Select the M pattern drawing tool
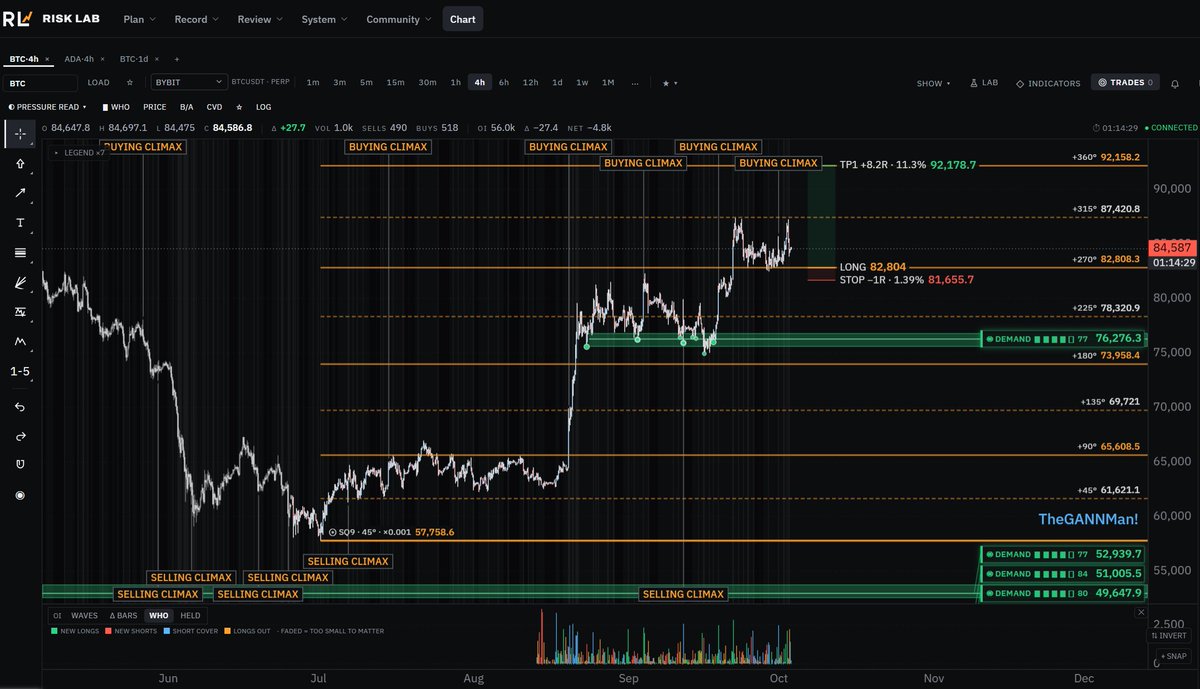Image resolution: width=1200 pixels, height=689 pixels. (20, 342)
